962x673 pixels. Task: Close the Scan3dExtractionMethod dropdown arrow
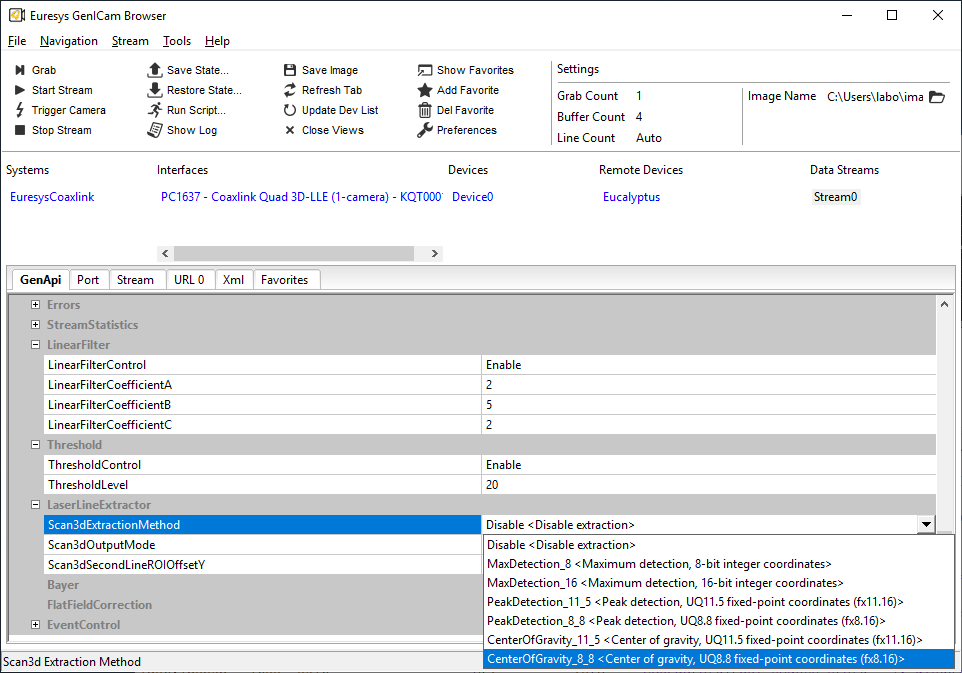click(x=926, y=525)
